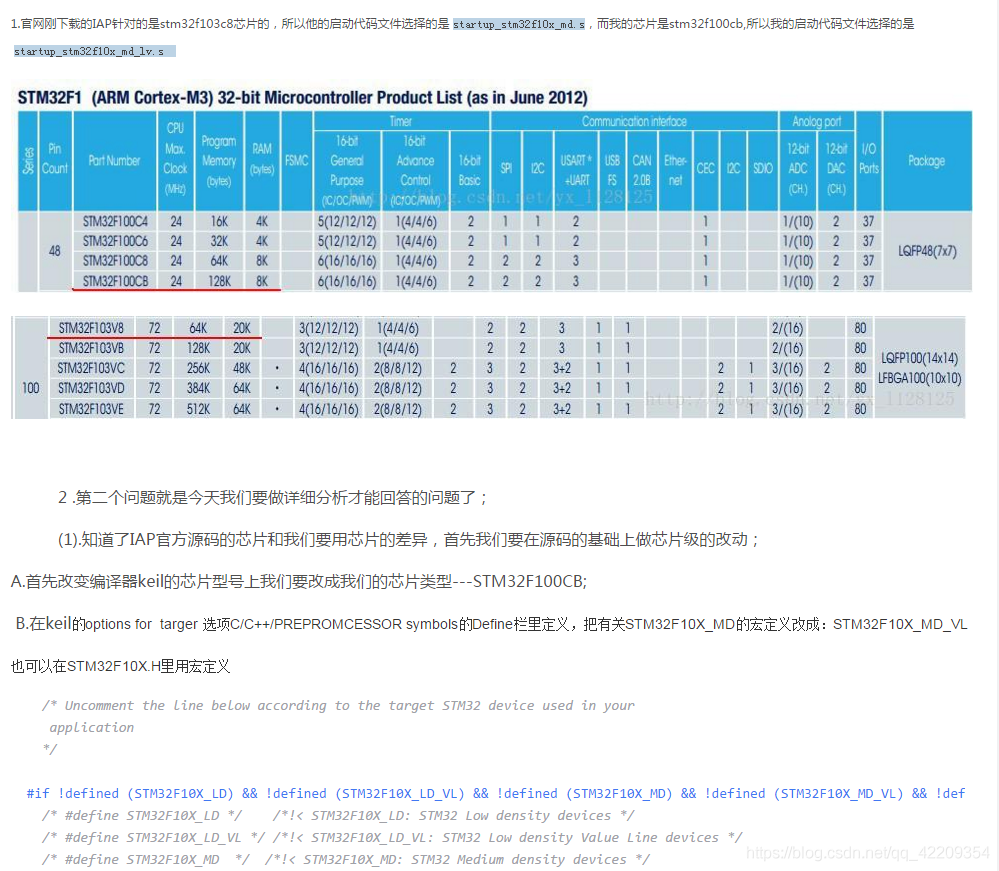Image resolution: width=999 pixels, height=871 pixels.
Task: Click the CEC column header
Action: tap(705, 169)
